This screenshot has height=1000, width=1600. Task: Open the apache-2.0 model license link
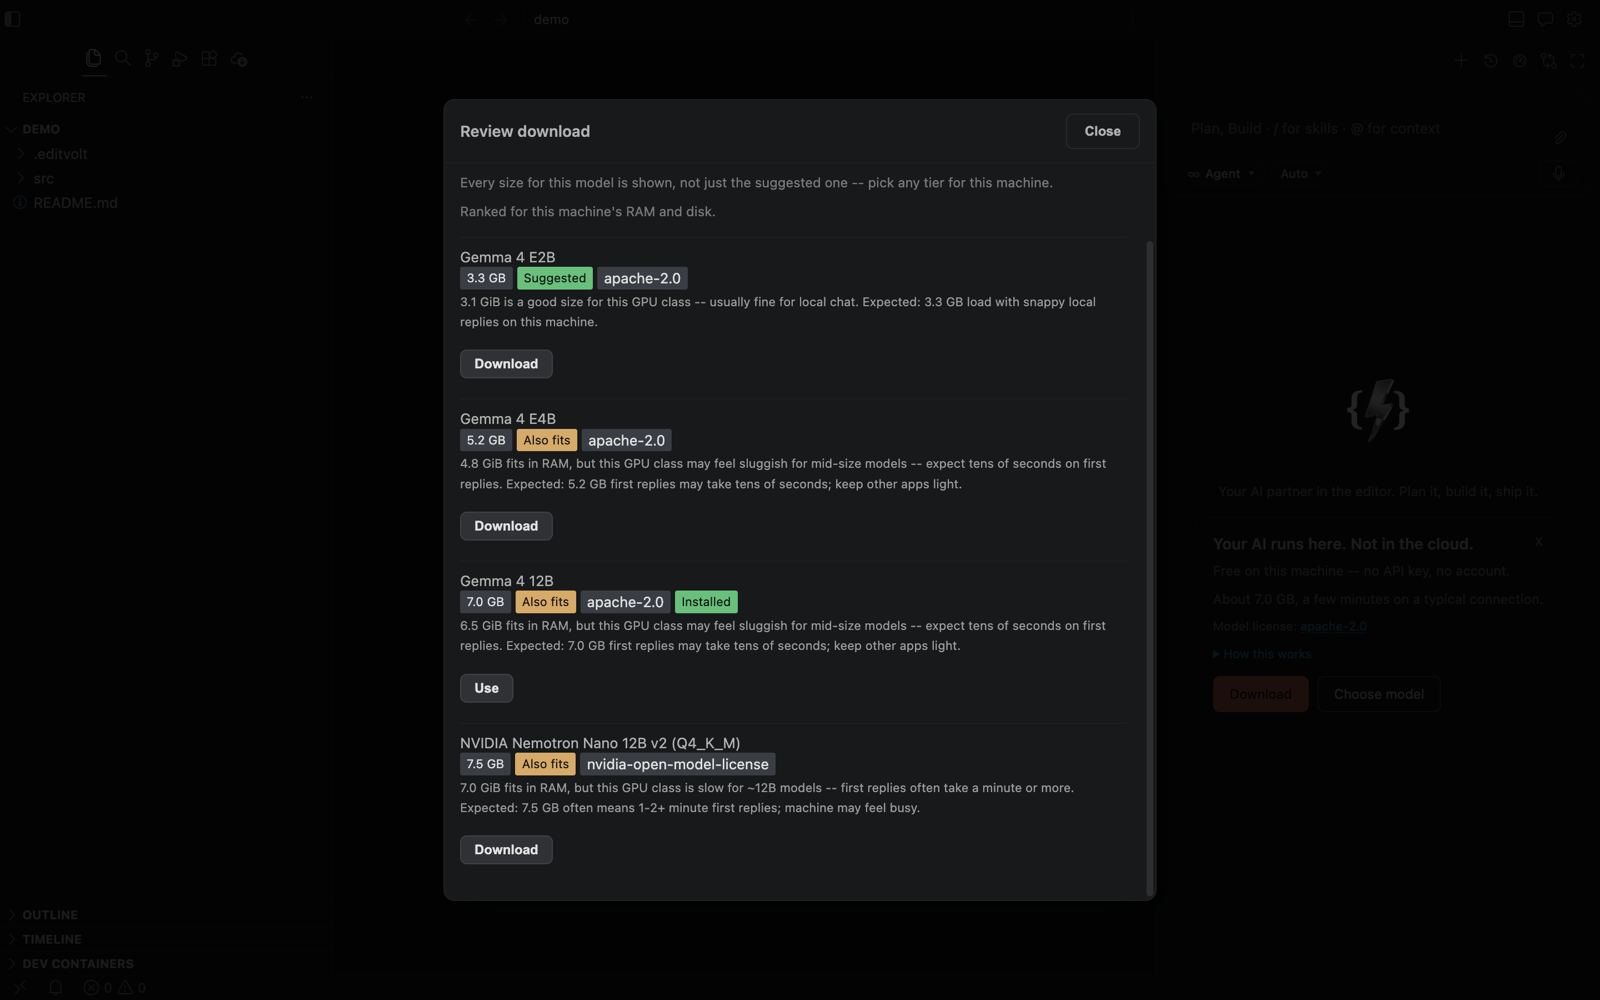pyautogui.click(x=1333, y=626)
